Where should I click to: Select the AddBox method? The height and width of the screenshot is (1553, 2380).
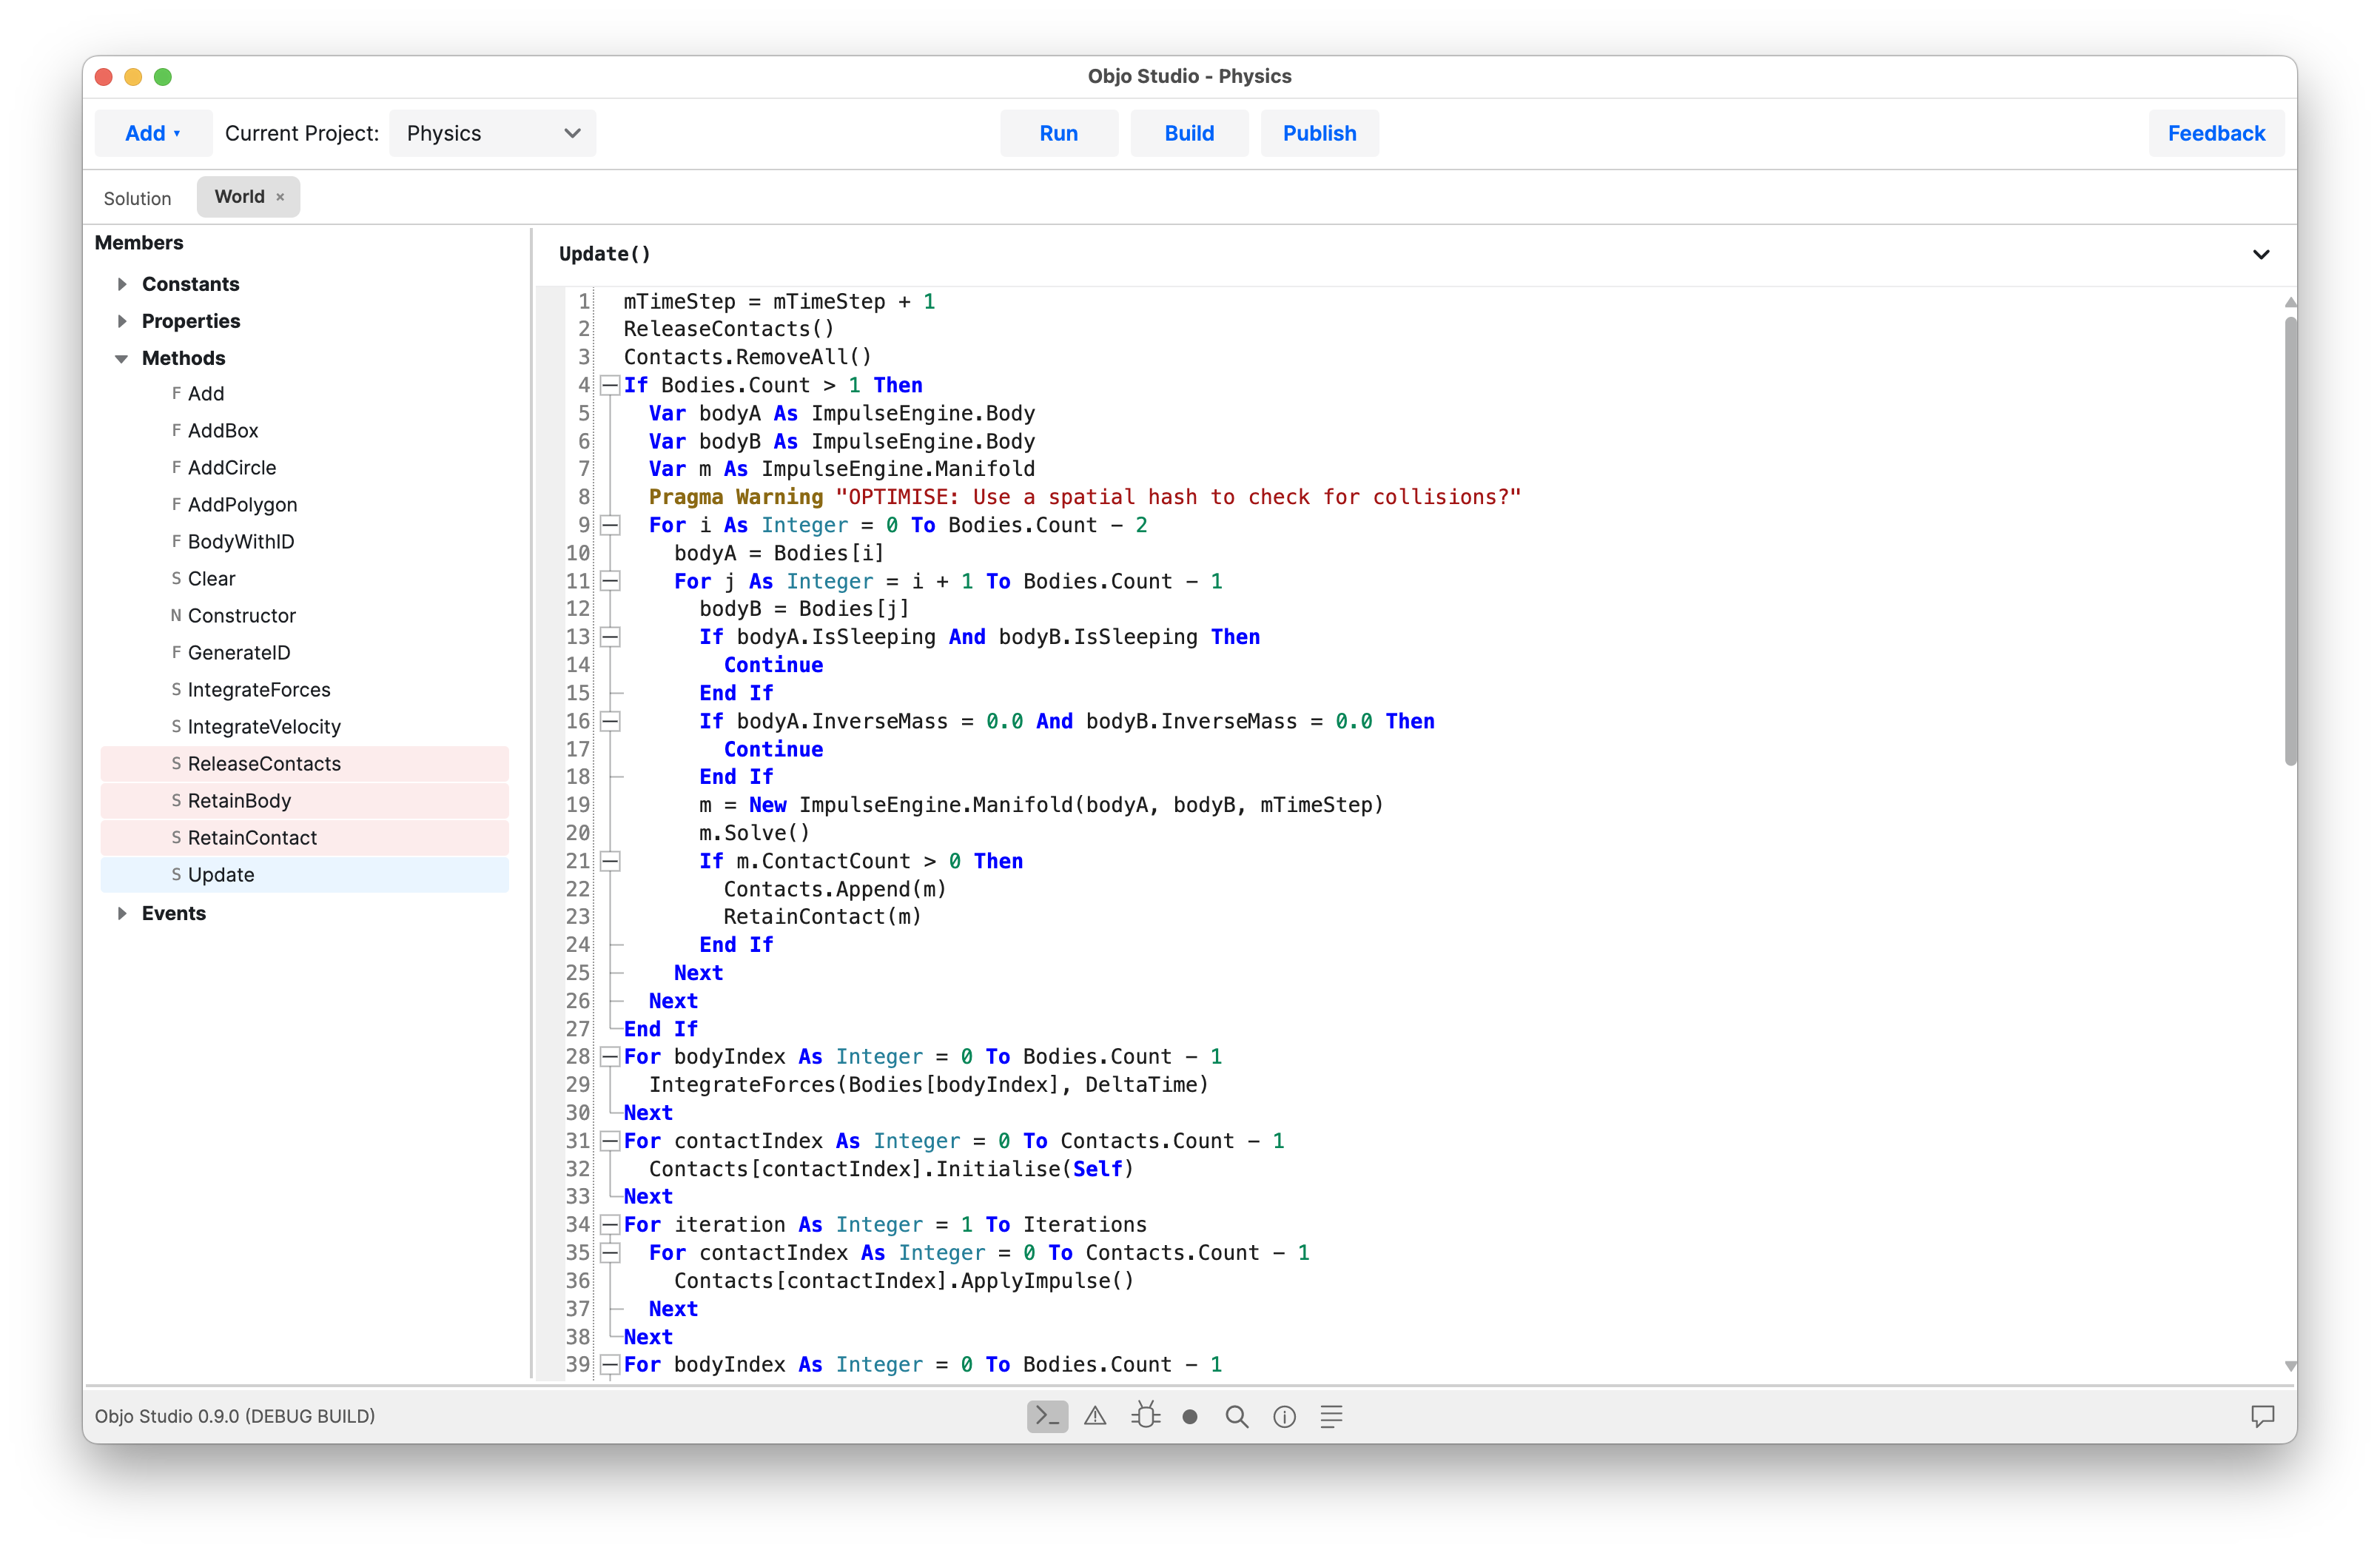pos(304,431)
